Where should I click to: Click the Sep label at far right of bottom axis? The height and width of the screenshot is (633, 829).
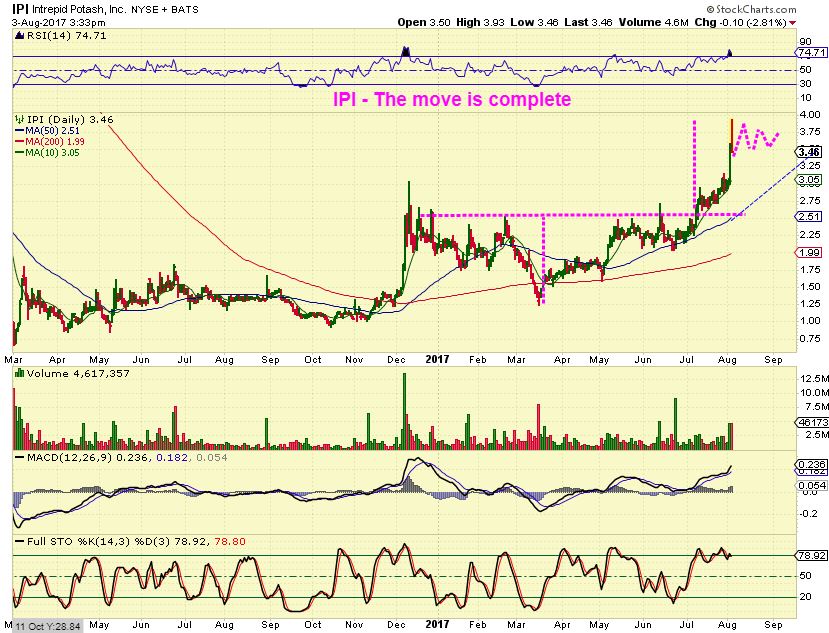(x=773, y=625)
